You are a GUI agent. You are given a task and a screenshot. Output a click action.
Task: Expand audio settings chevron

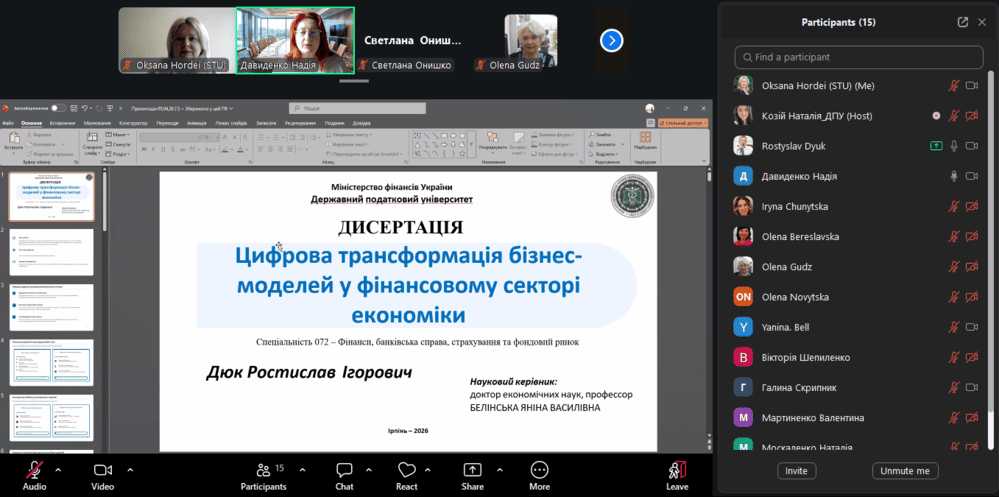58,469
